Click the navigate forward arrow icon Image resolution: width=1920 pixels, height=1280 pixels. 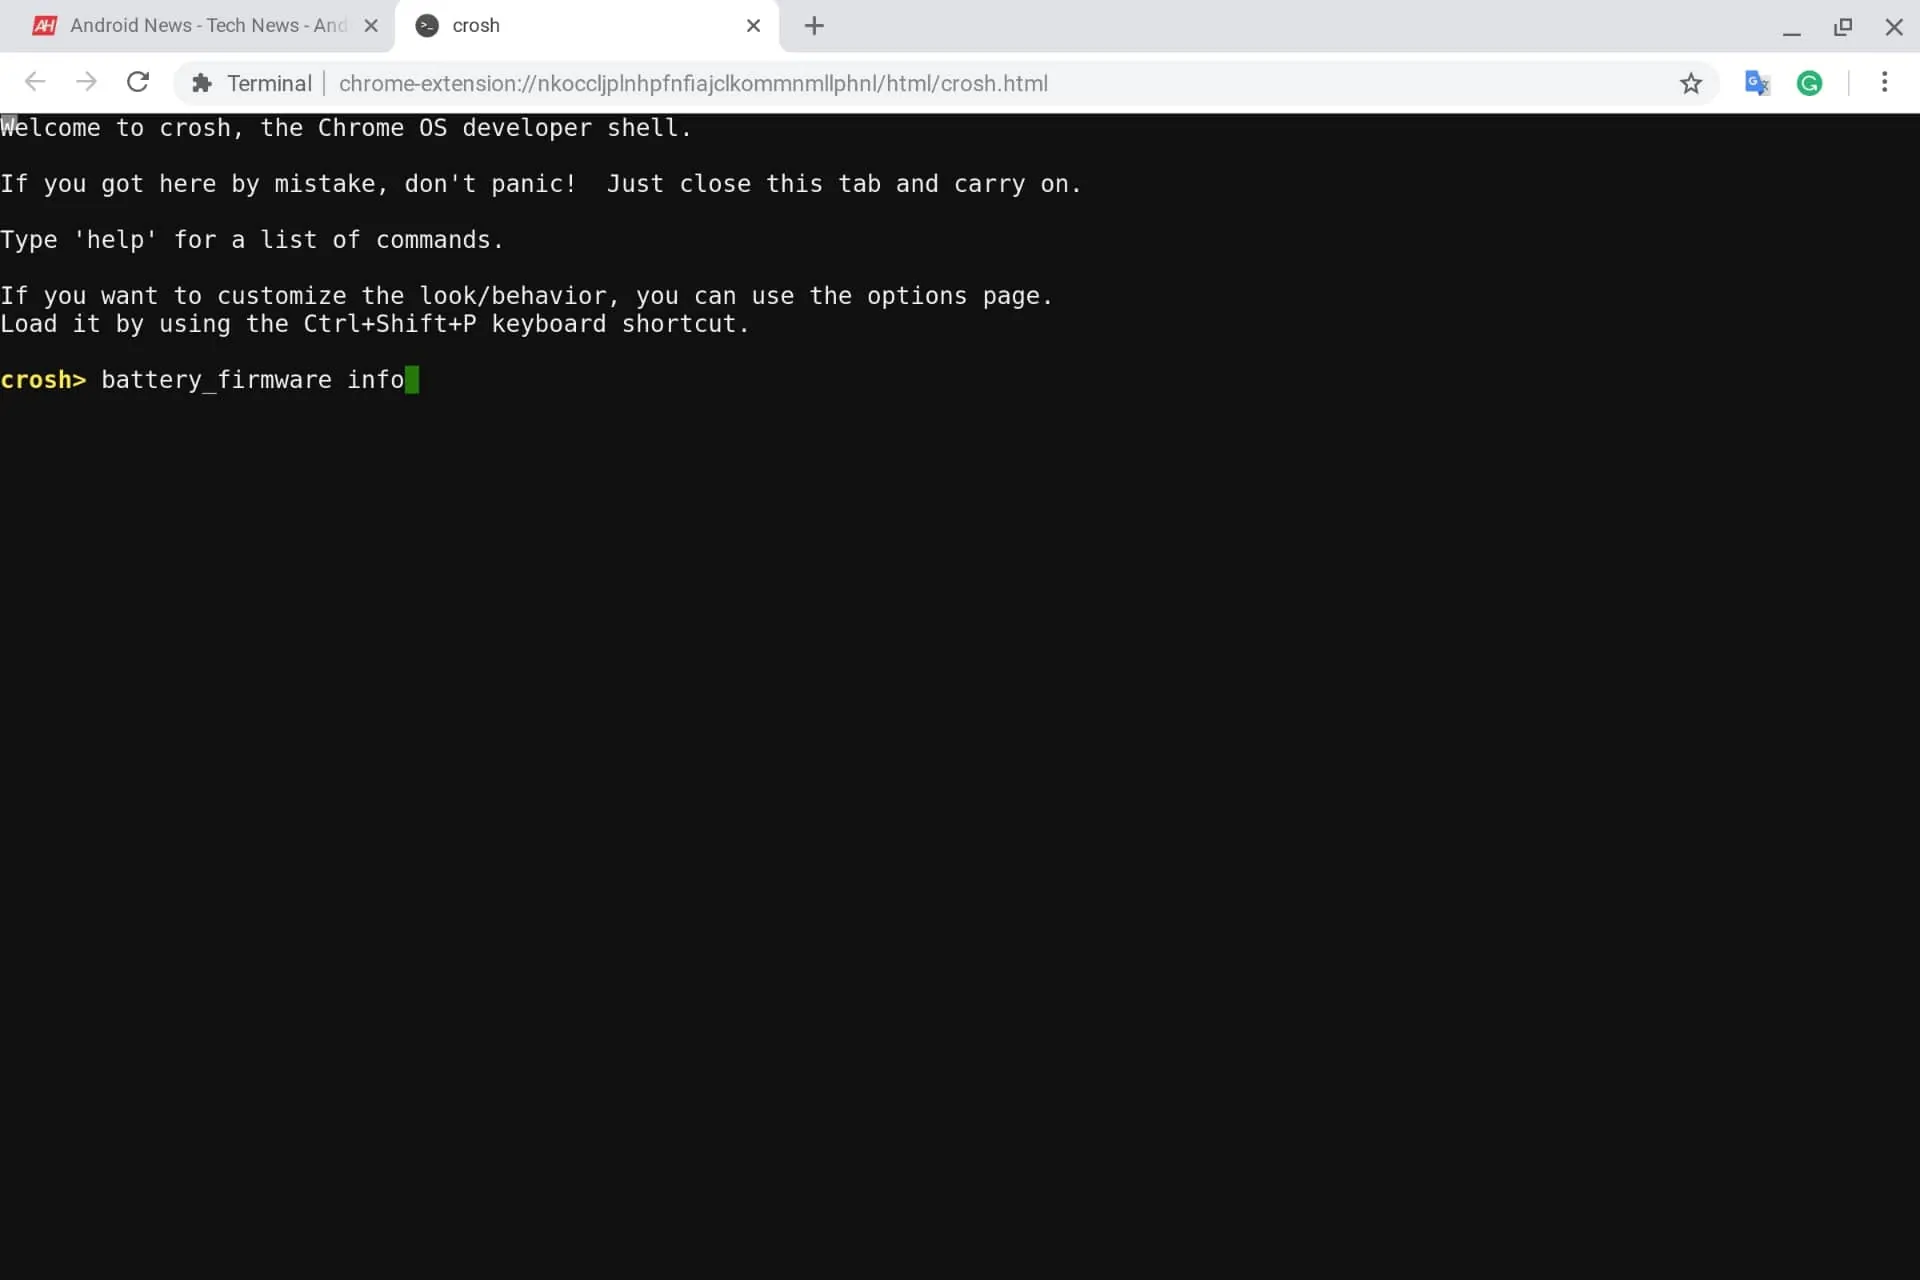click(84, 83)
